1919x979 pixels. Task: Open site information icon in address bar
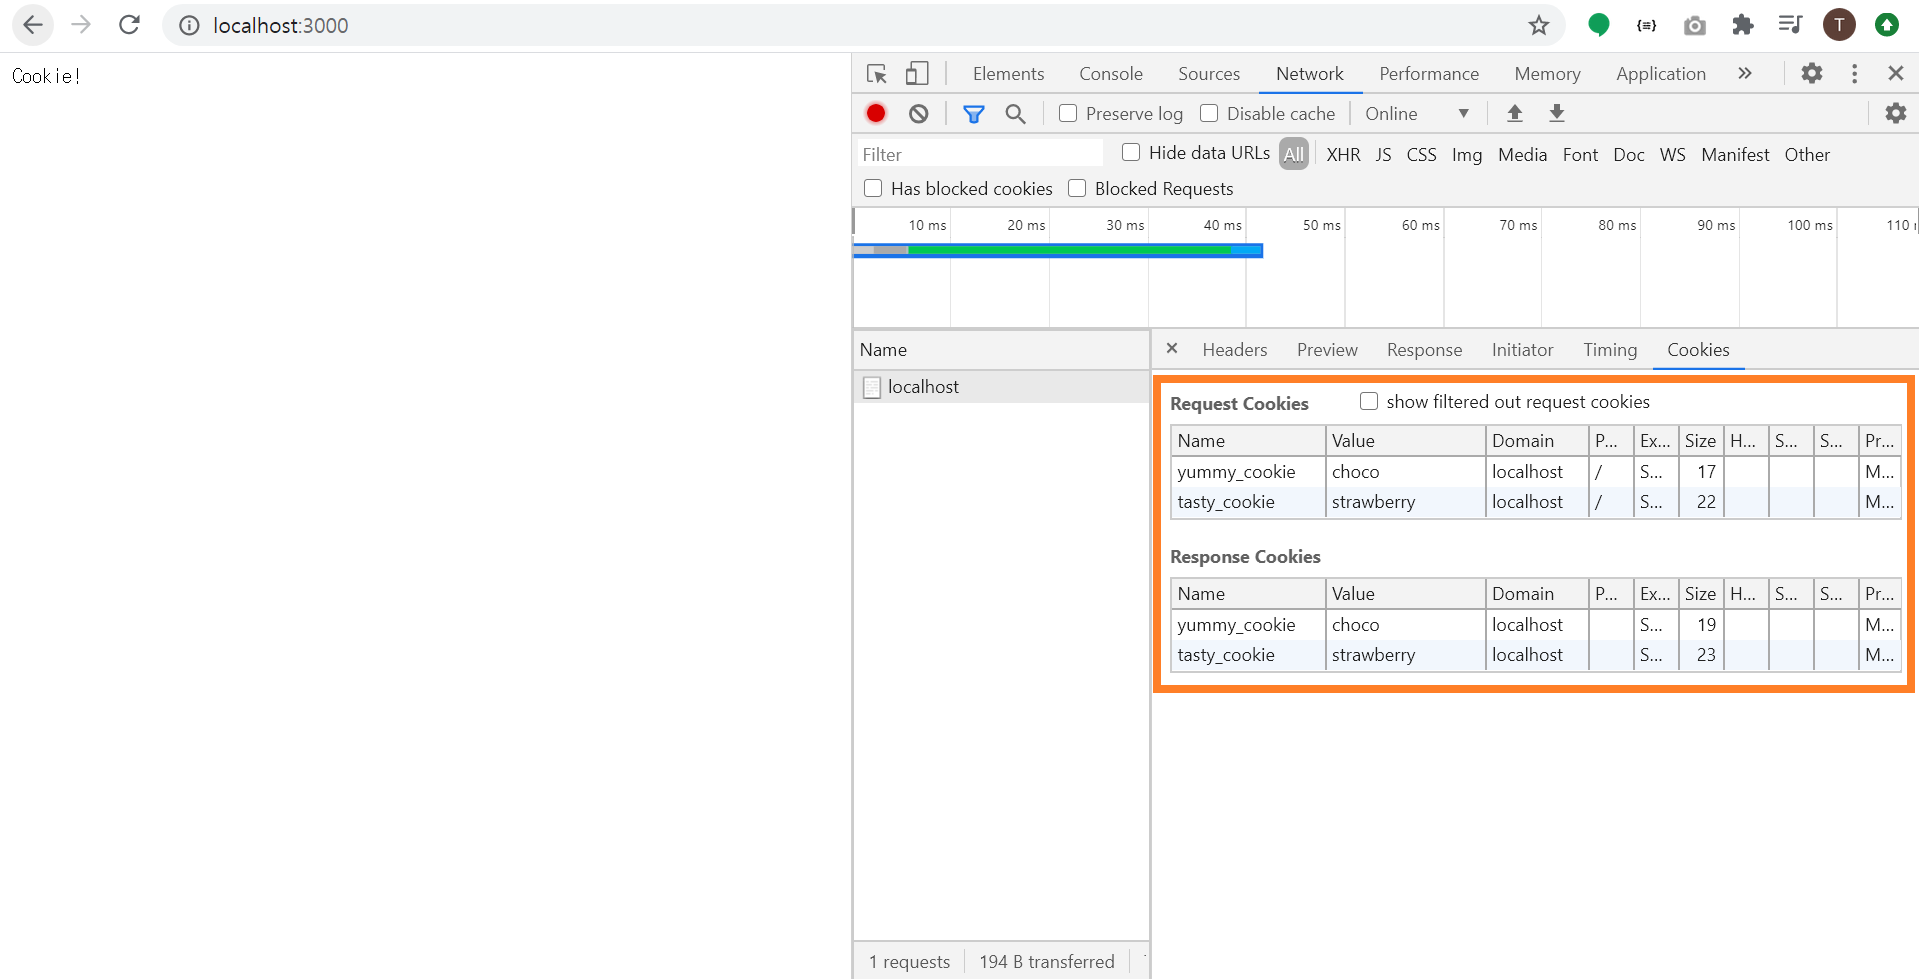coord(189,26)
